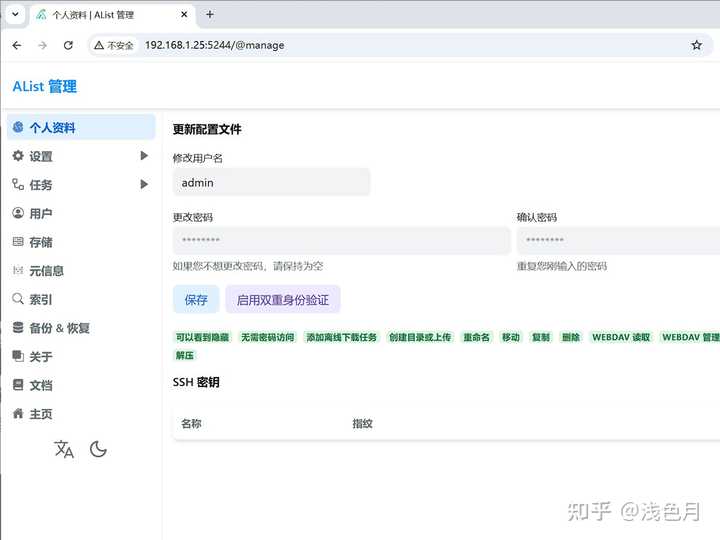This screenshot has width=720, height=540.
Task: Click the 复制 permission tag
Action: (x=541, y=338)
